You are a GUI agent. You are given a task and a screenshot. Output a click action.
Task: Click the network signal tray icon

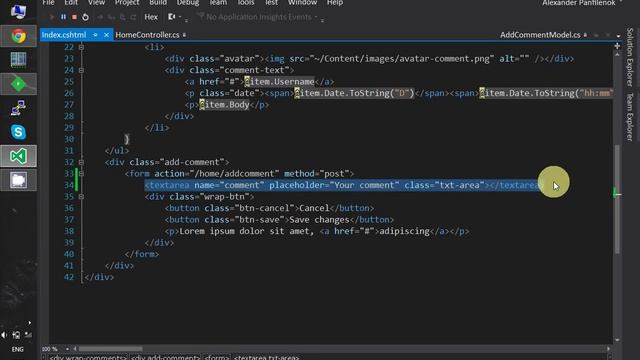[28, 335]
